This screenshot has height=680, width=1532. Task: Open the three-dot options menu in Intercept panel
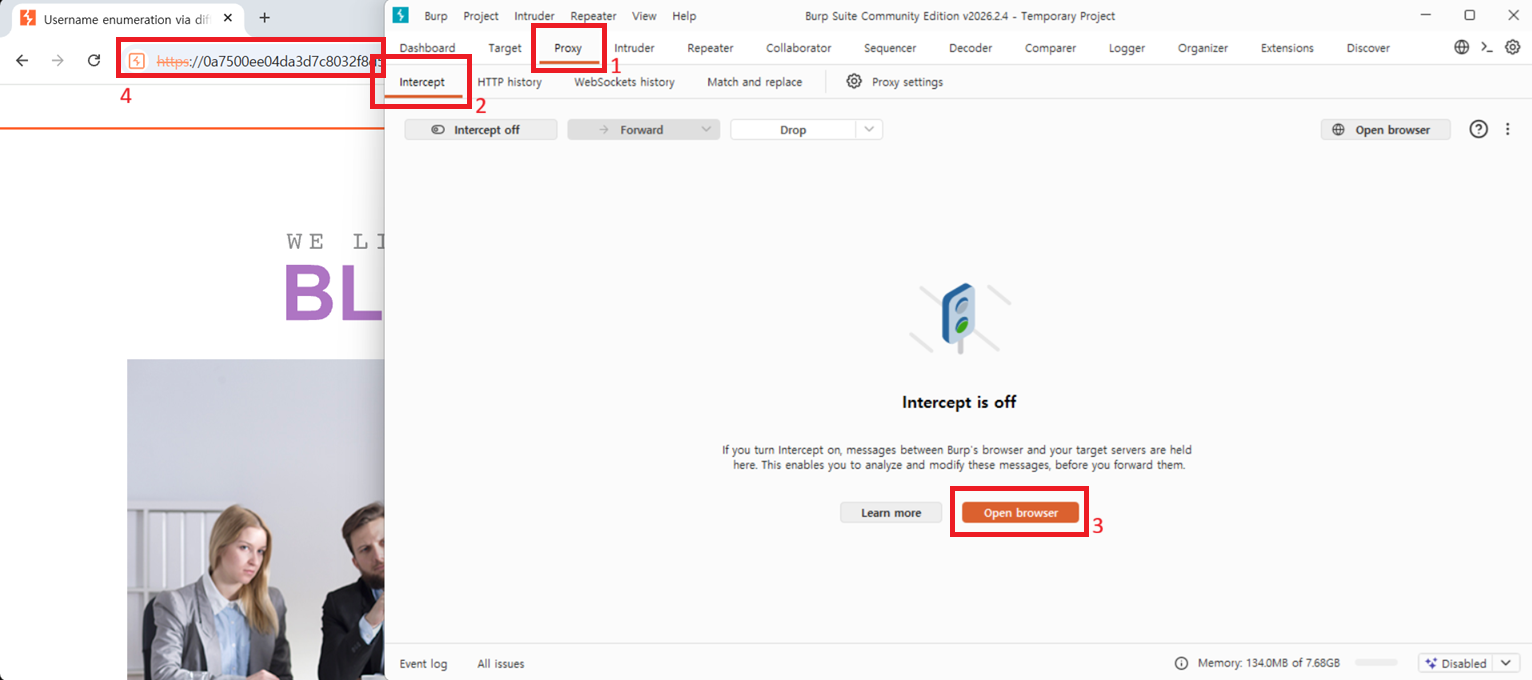(1508, 129)
